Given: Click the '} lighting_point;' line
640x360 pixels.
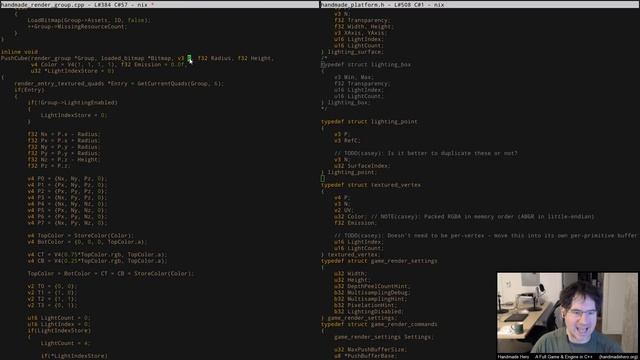Looking at the screenshot, I should pyautogui.click(x=349, y=172).
